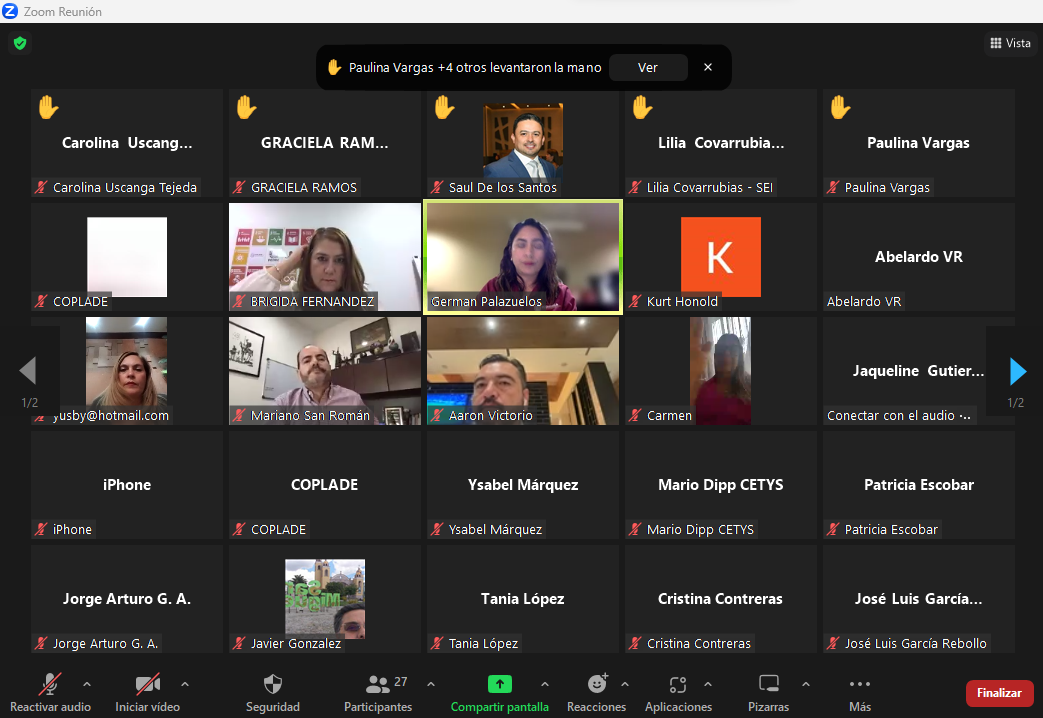
Task: Expand chevron next to Participantes
Action: click(431, 684)
